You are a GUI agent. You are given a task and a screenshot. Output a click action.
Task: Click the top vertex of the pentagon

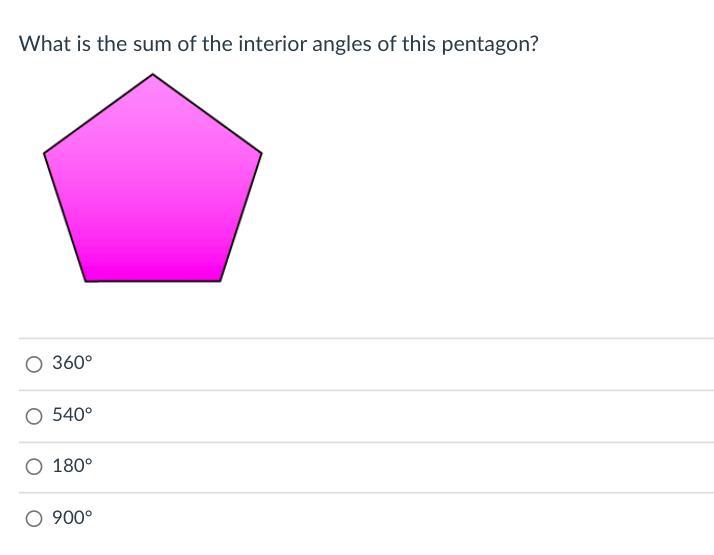[152, 75]
